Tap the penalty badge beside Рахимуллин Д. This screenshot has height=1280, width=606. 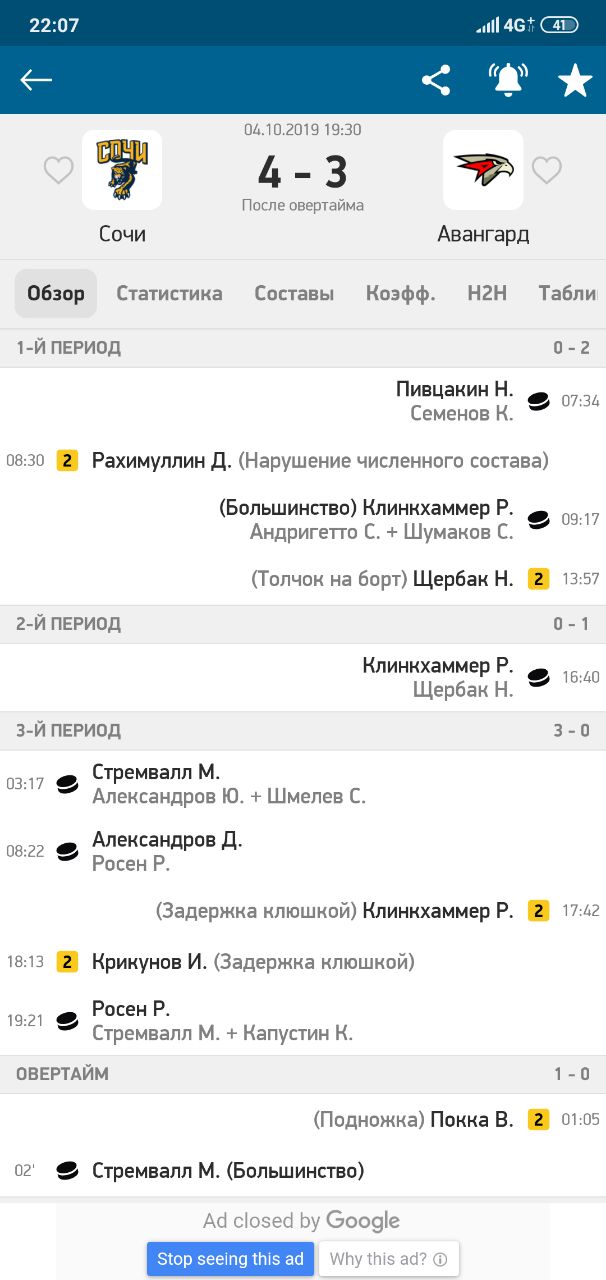67,461
